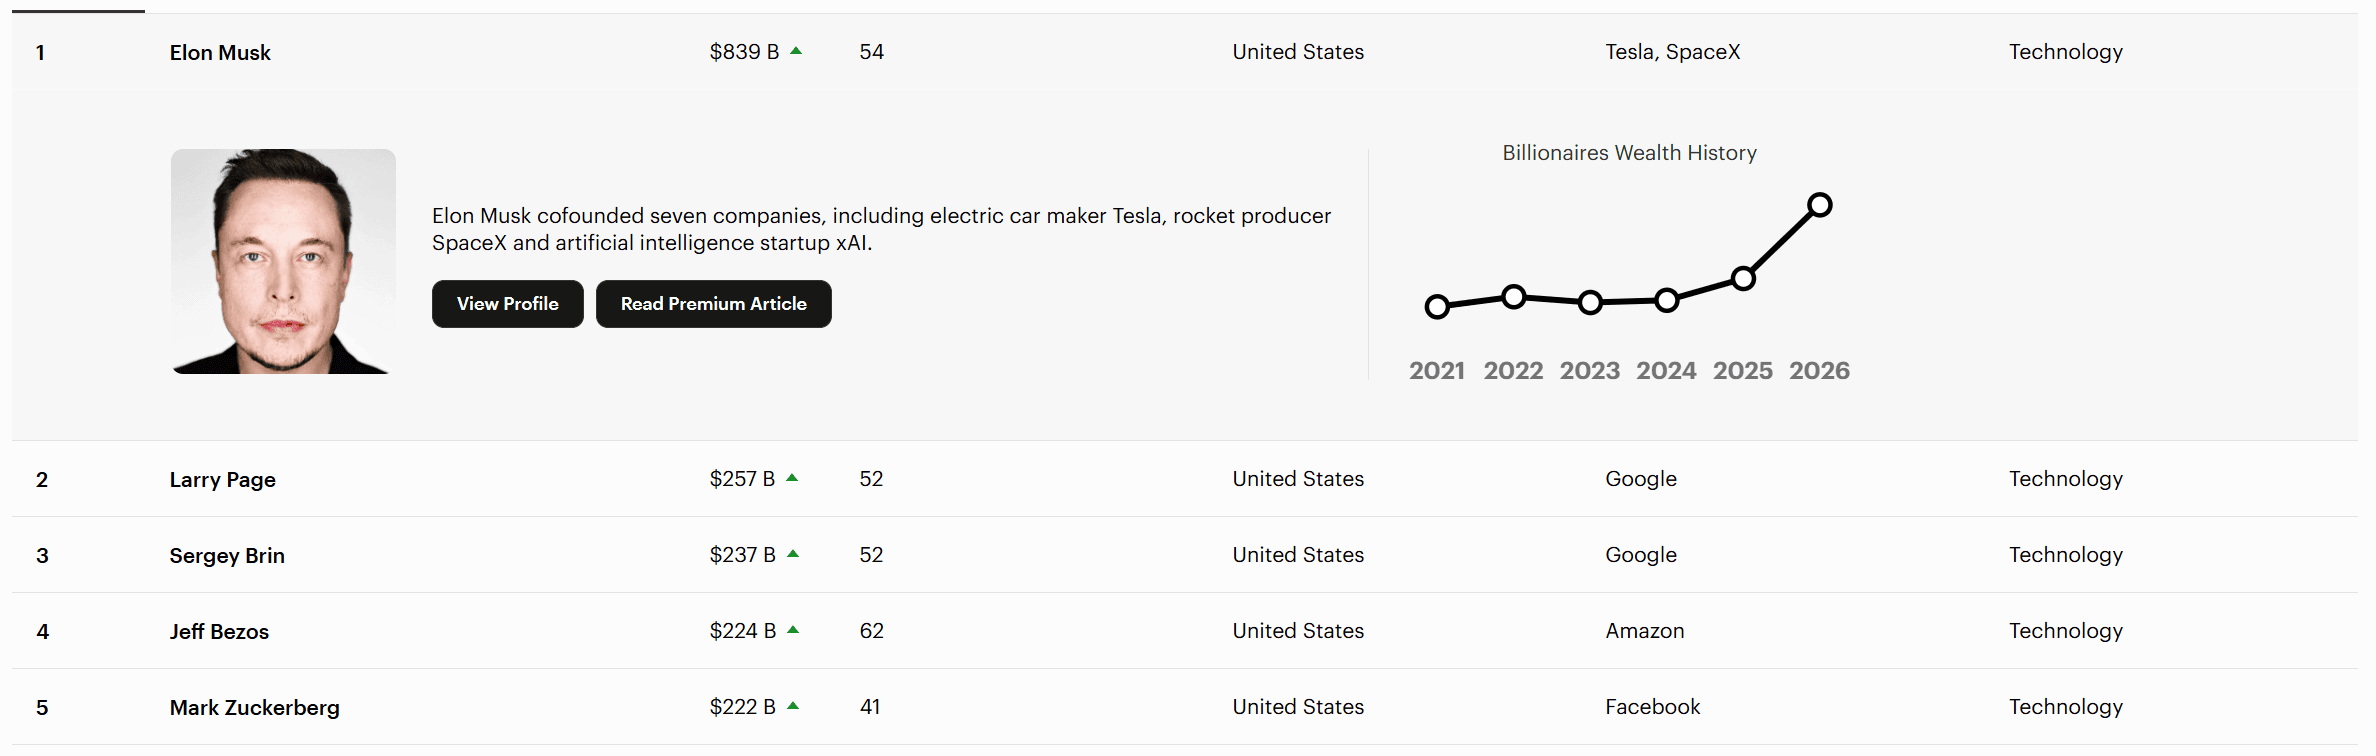Expand the Sergey Brin row
The width and height of the screenshot is (2376, 756).
point(227,556)
